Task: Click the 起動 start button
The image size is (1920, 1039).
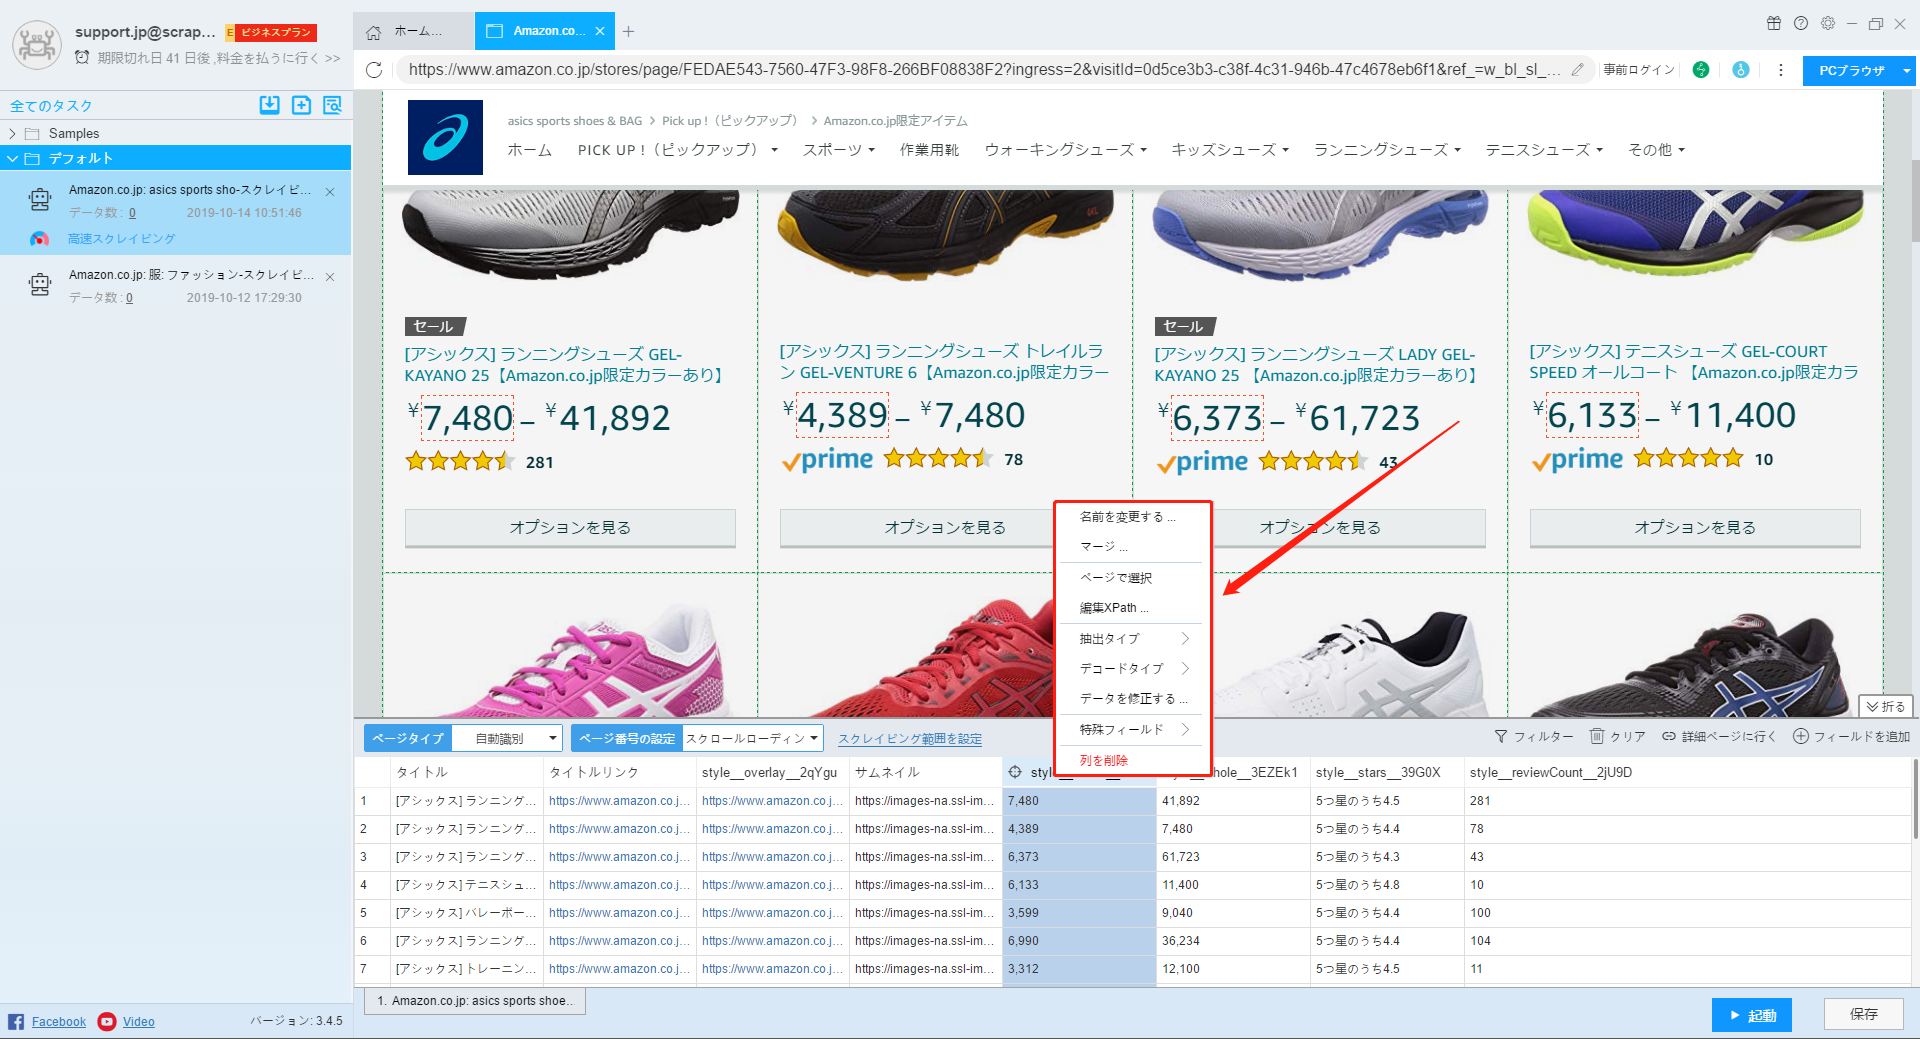Action: 1751,1015
